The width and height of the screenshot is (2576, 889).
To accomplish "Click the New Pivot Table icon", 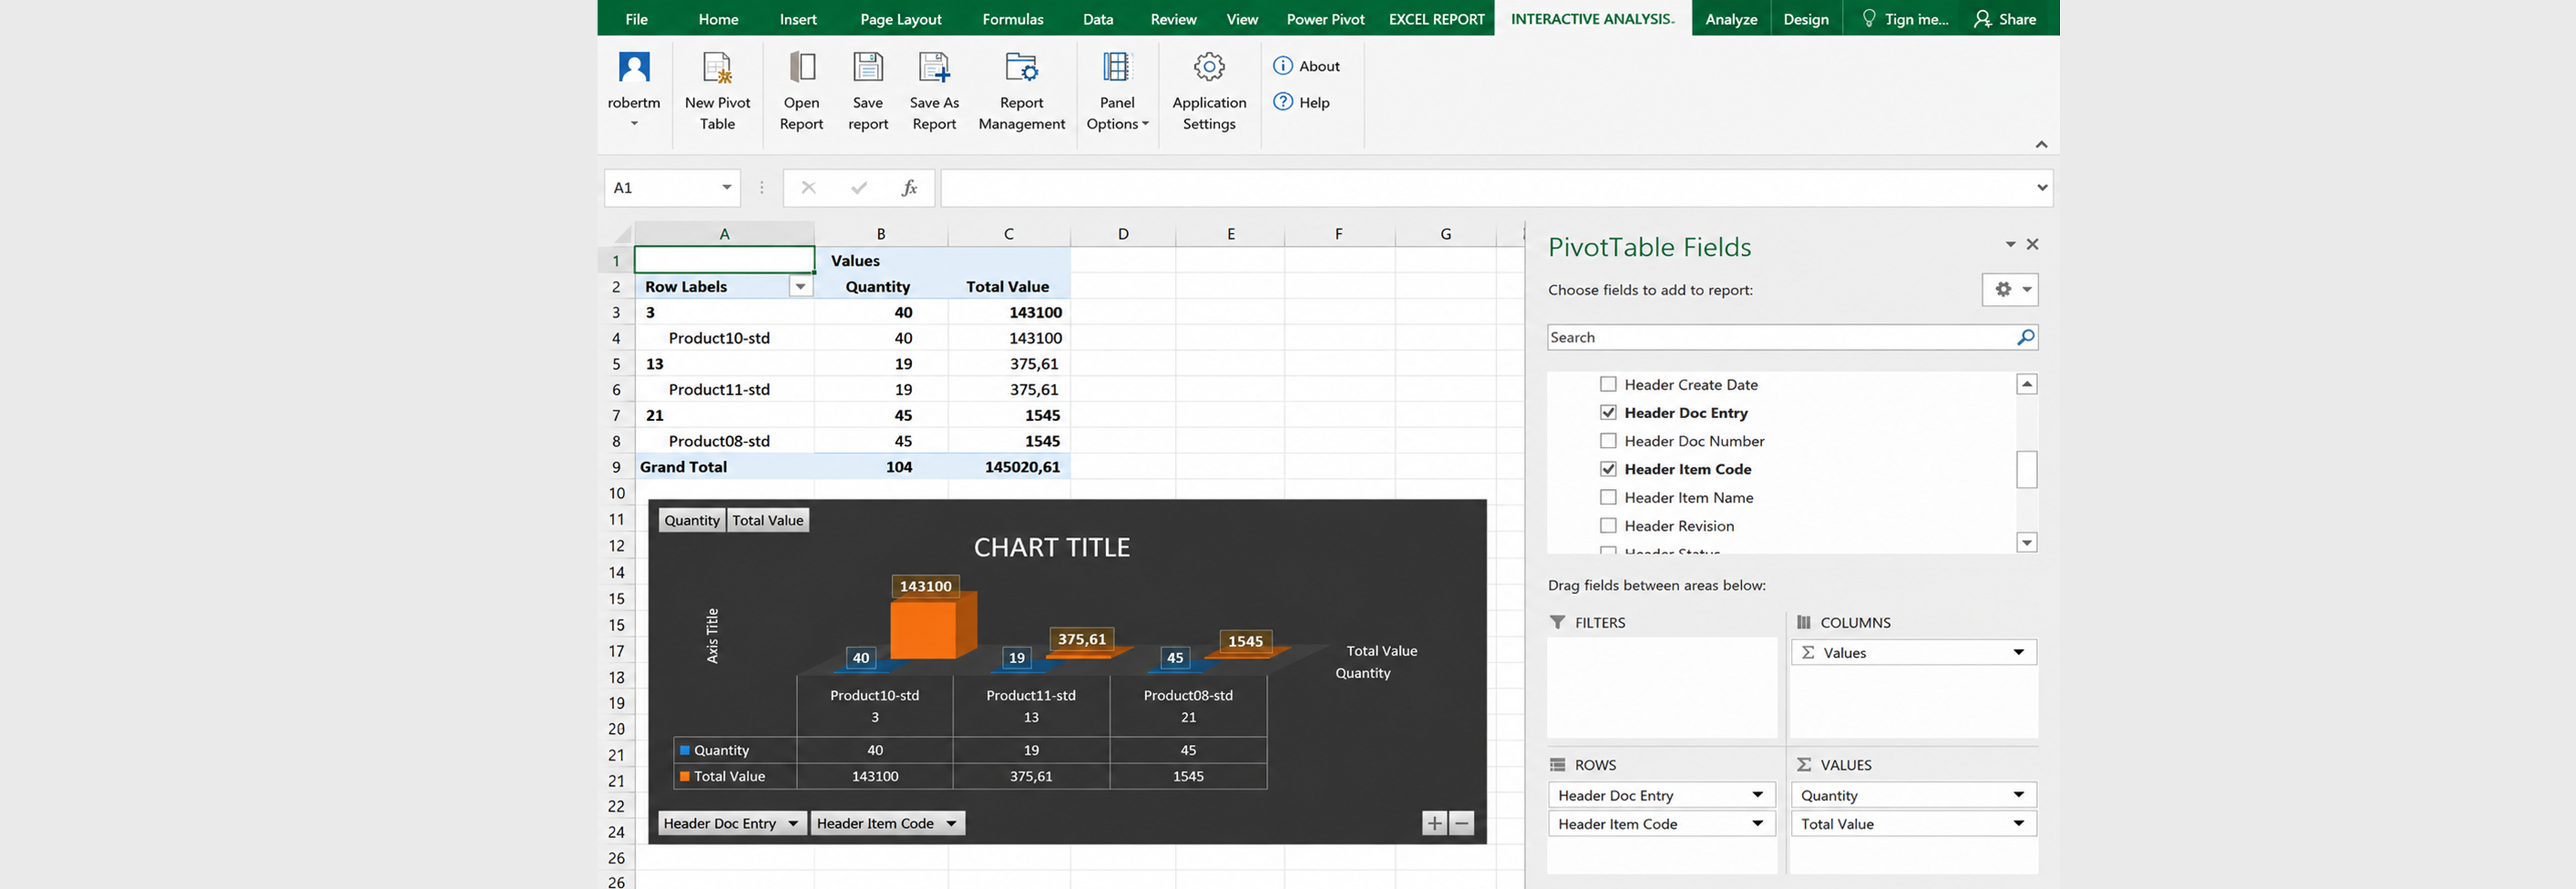I will (x=717, y=67).
